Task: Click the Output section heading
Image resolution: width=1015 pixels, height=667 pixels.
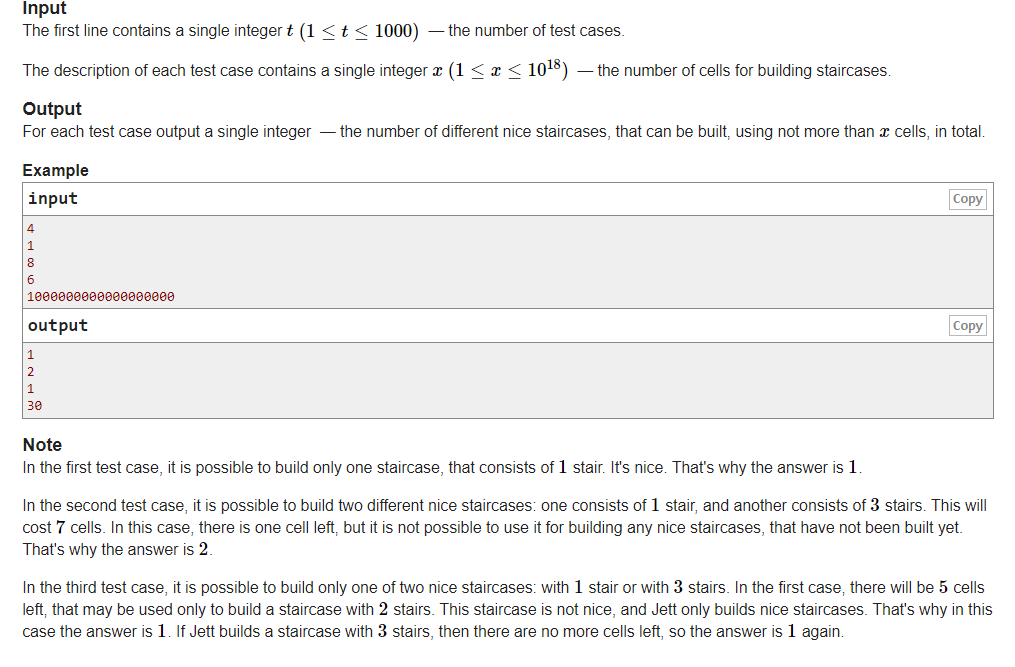Action: [52, 108]
